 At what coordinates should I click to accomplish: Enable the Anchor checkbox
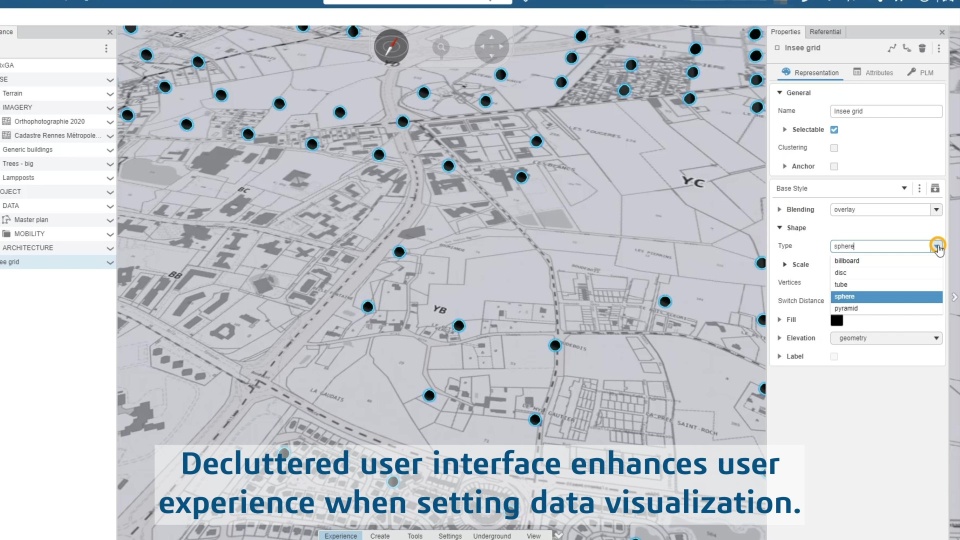(x=834, y=167)
